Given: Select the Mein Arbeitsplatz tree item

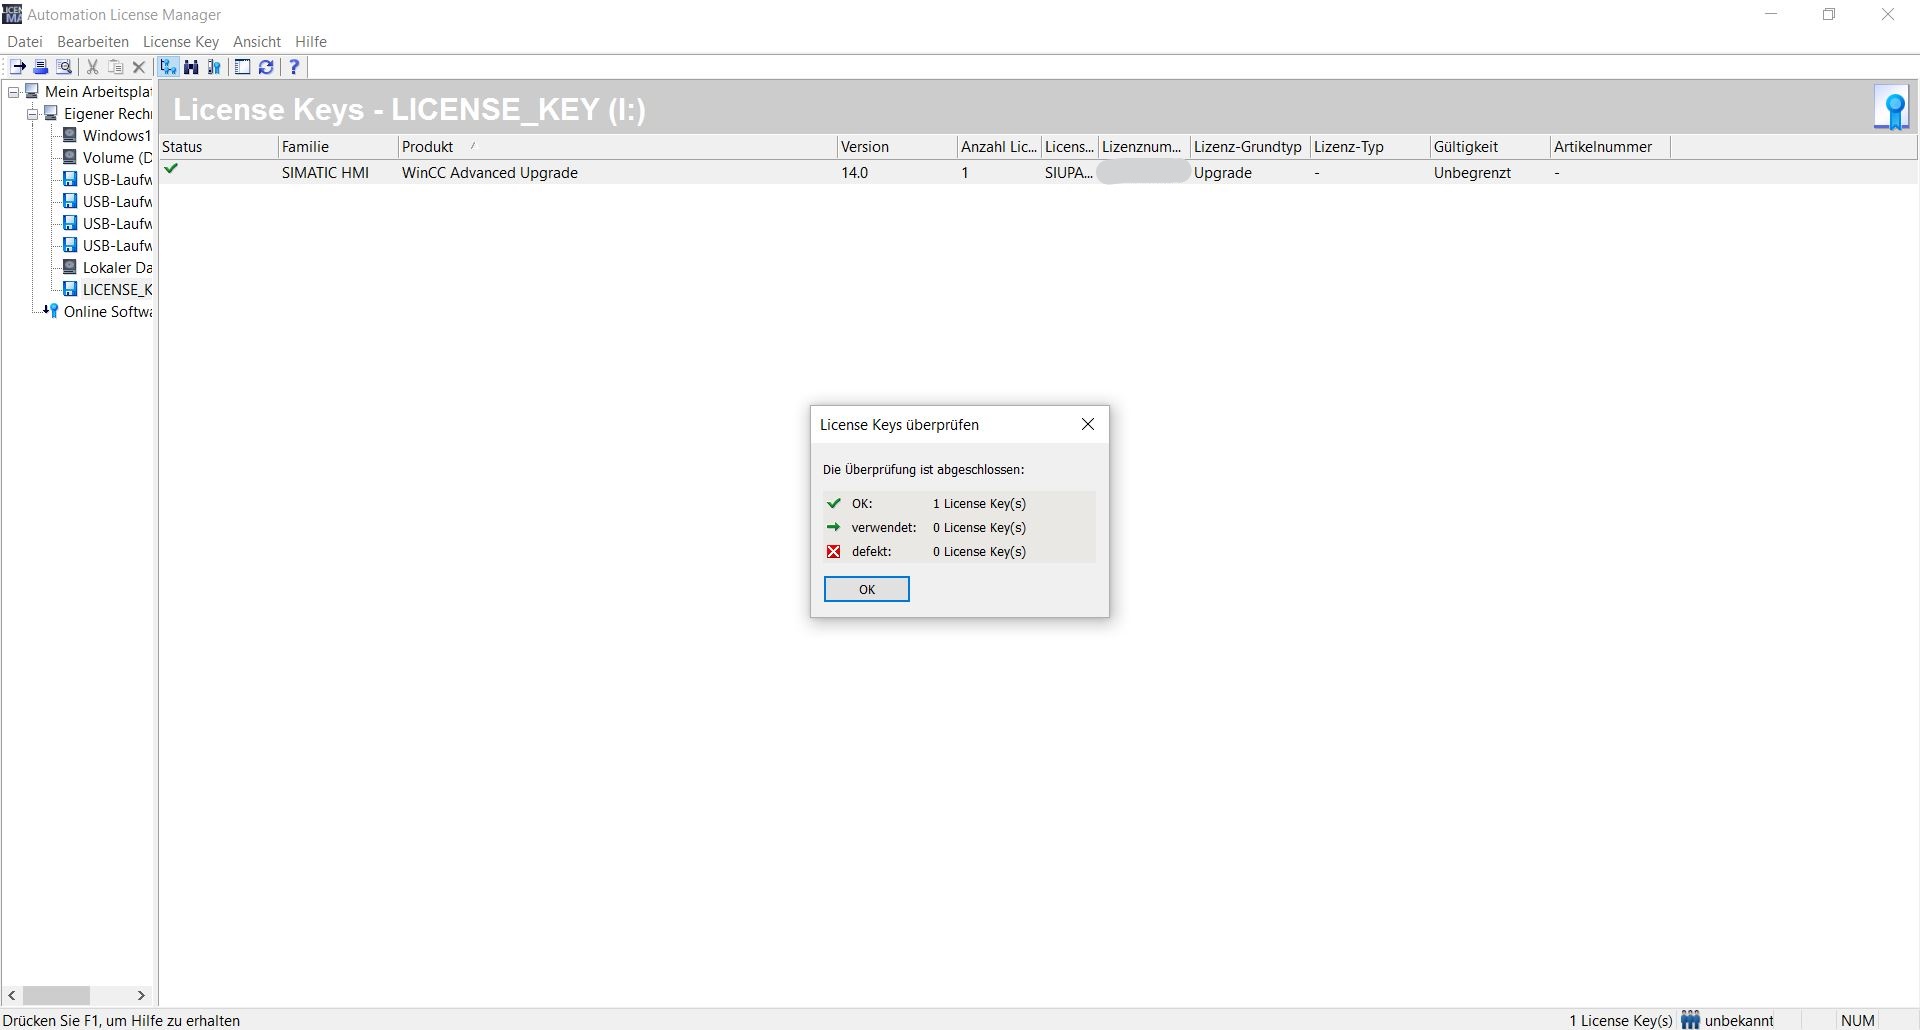Looking at the screenshot, I should click(x=98, y=92).
